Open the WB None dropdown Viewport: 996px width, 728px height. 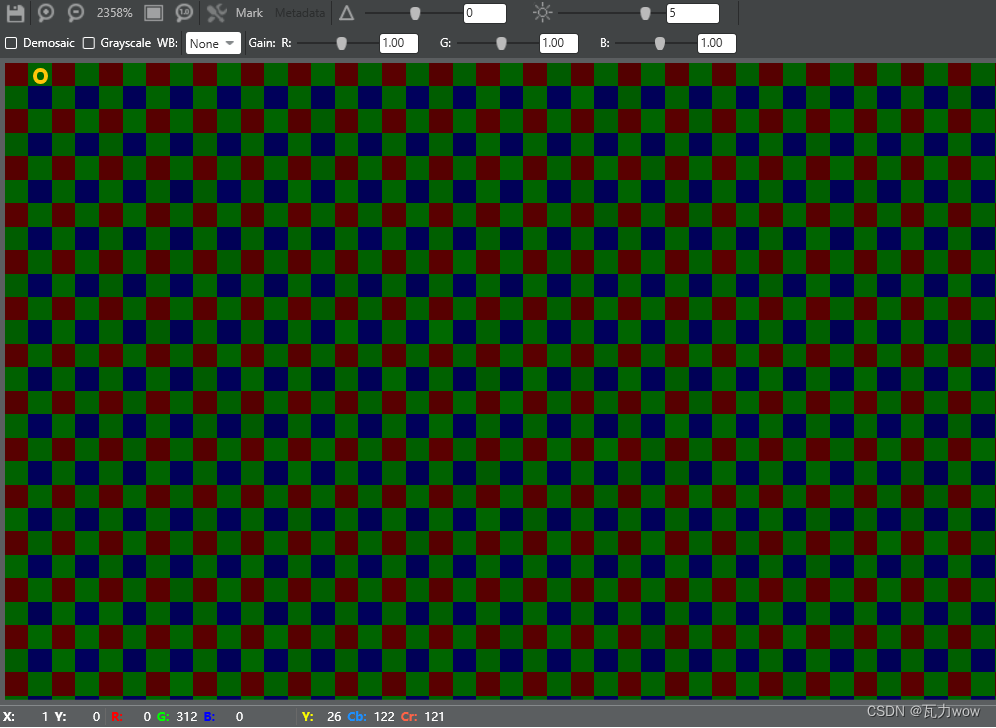click(213, 43)
